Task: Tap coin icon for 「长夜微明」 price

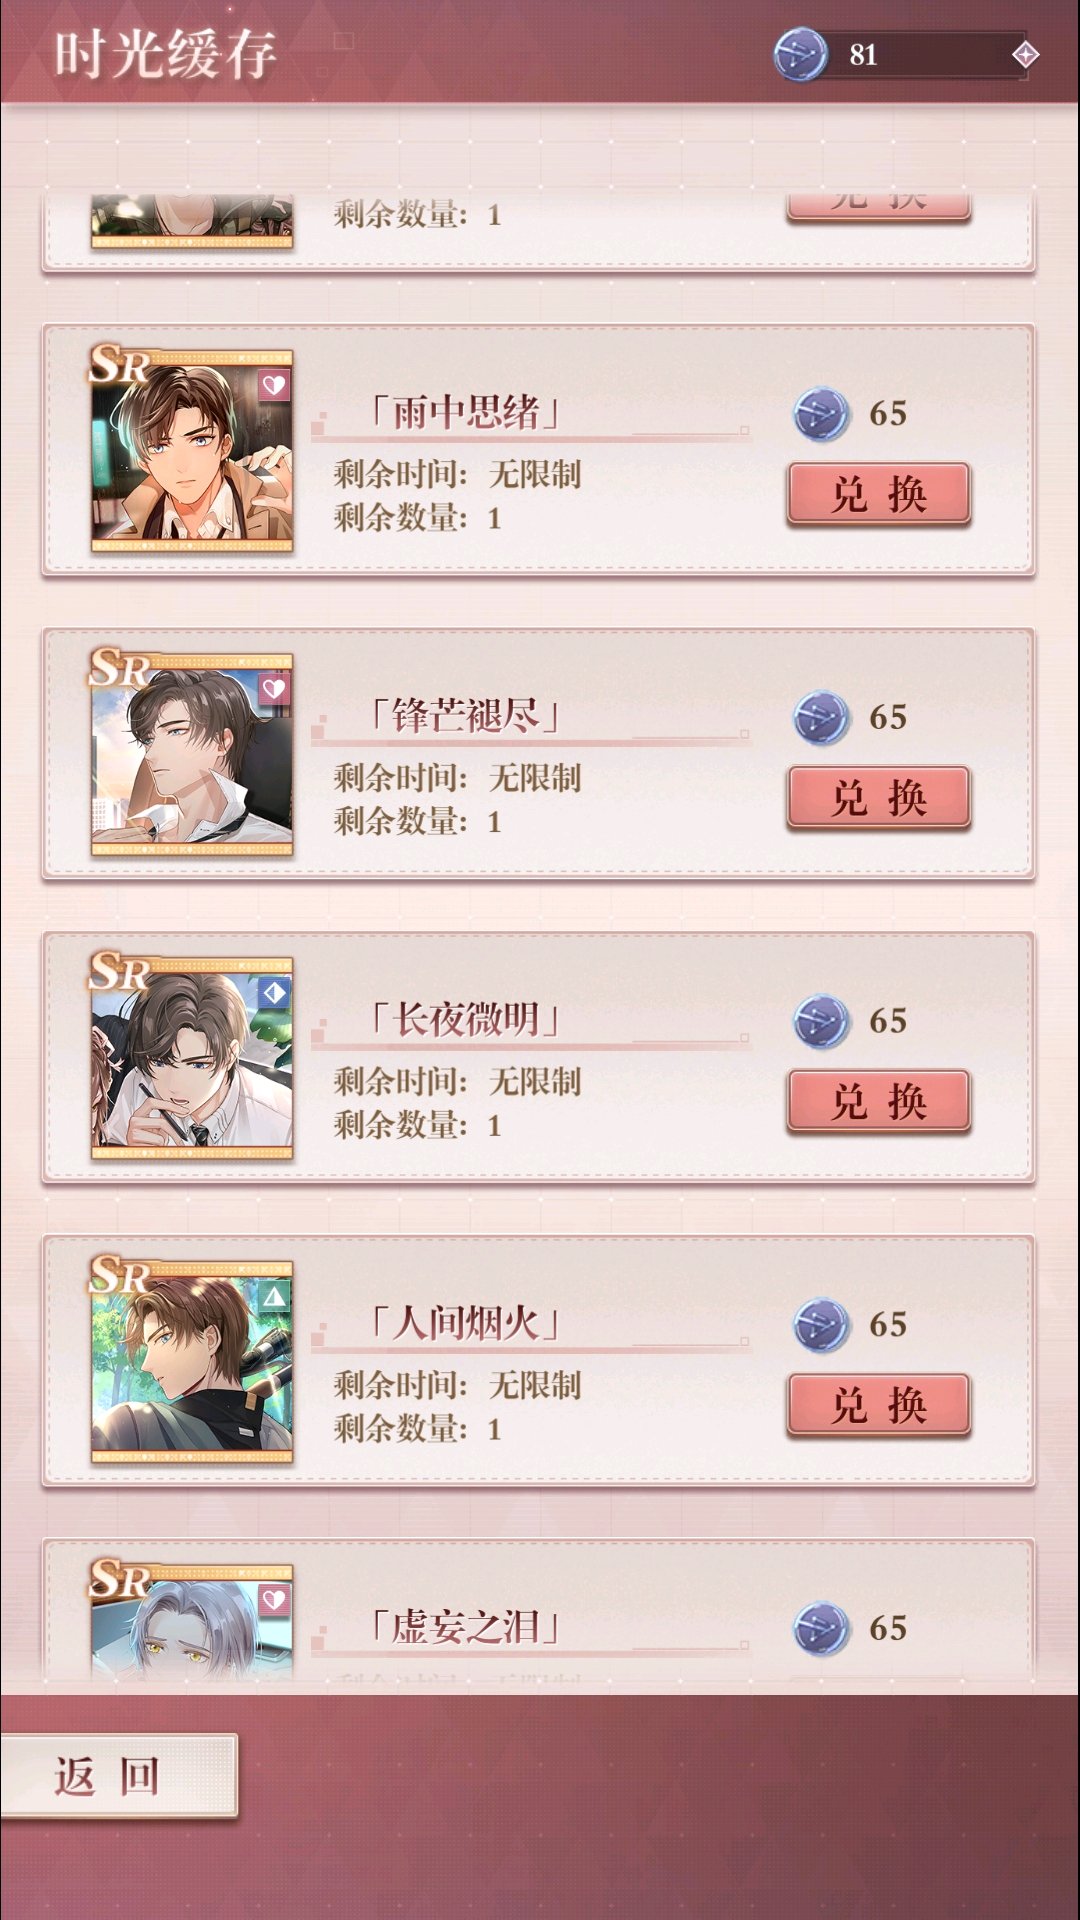Action: point(821,1021)
